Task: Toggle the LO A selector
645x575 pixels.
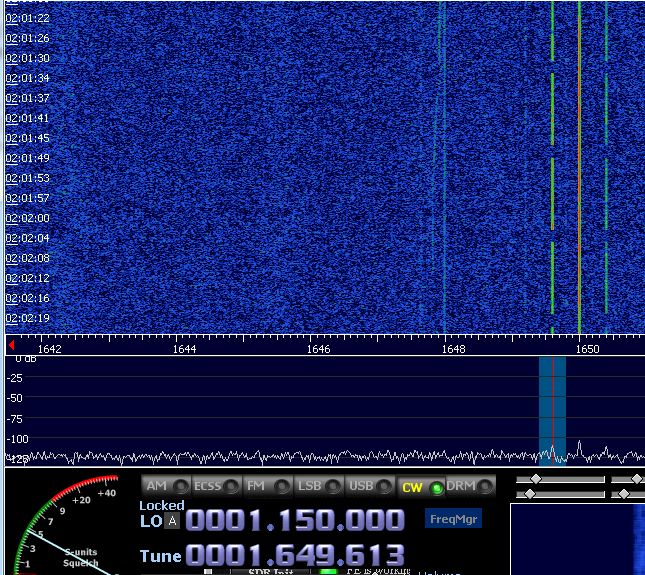Action: [172, 521]
